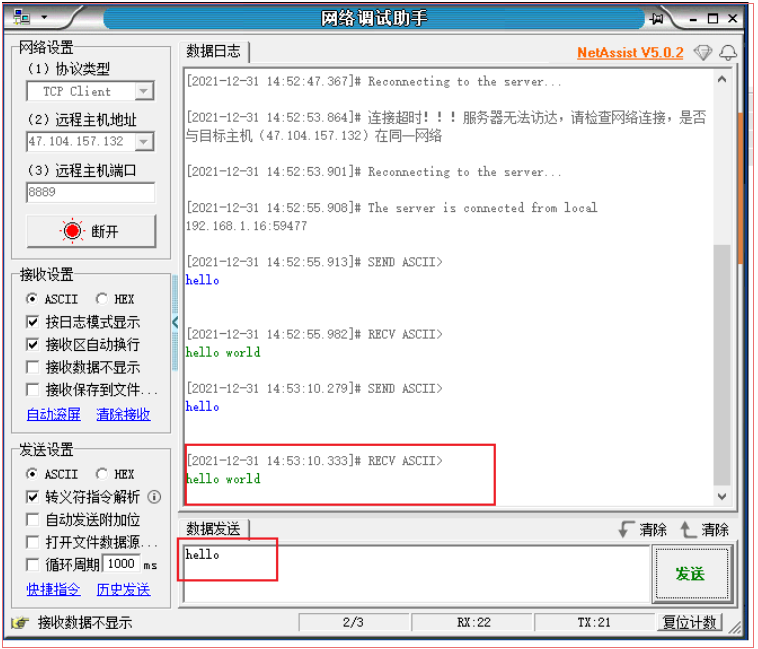758x649 pixels.
Task: Click the hand icon in status bar
Action: [x=20, y=623]
